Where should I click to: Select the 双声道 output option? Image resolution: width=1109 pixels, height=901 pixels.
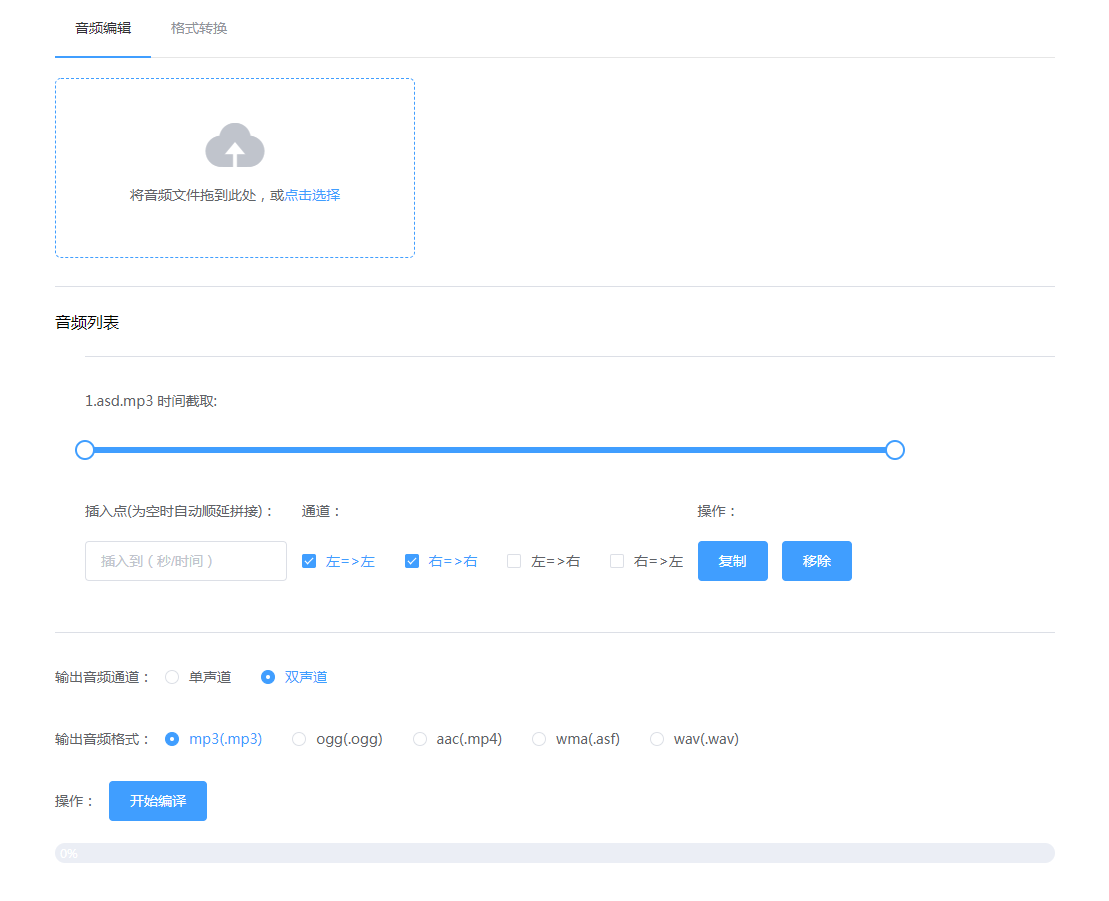click(x=267, y=677)
